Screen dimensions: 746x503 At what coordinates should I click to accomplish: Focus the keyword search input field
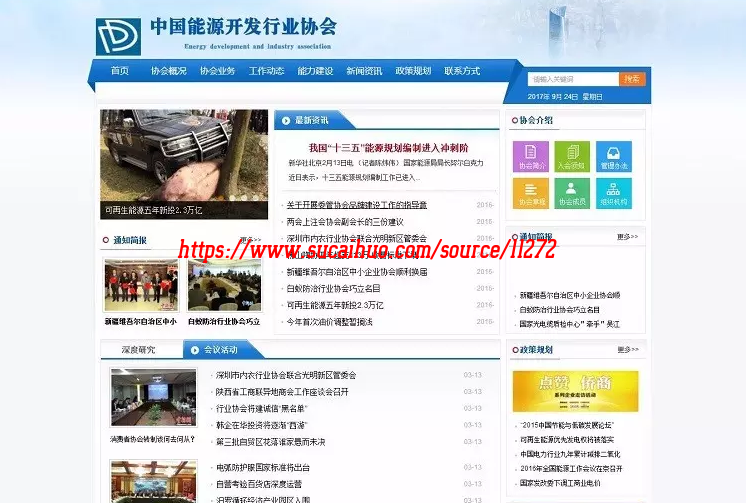tap(573, 79)
